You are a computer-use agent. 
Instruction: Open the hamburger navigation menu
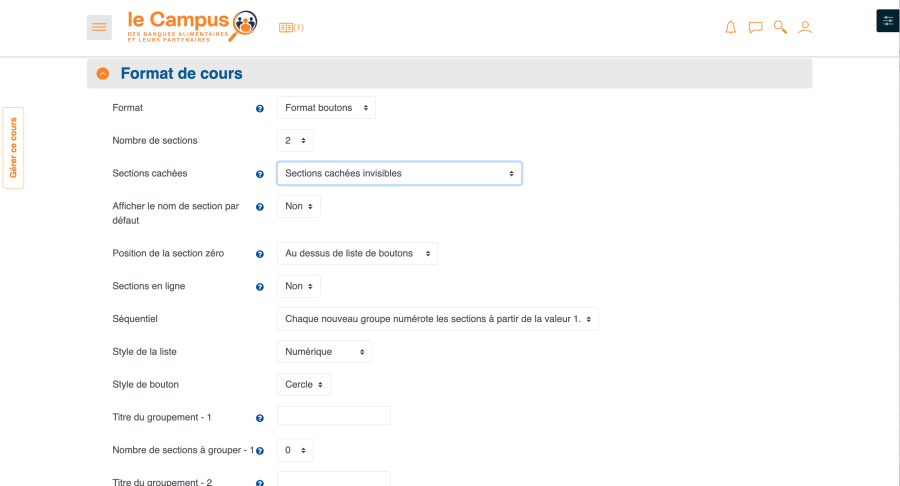tap(99, 27)
